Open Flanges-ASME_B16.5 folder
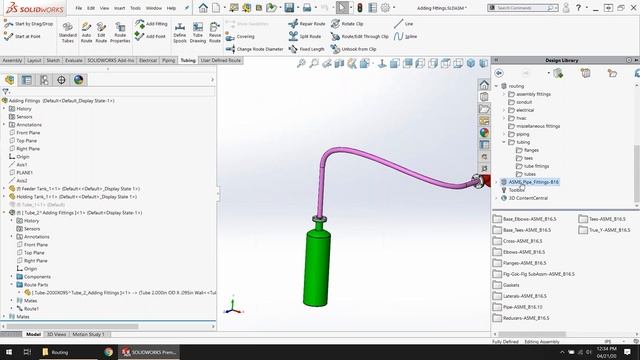 click(x=520, y=263)
